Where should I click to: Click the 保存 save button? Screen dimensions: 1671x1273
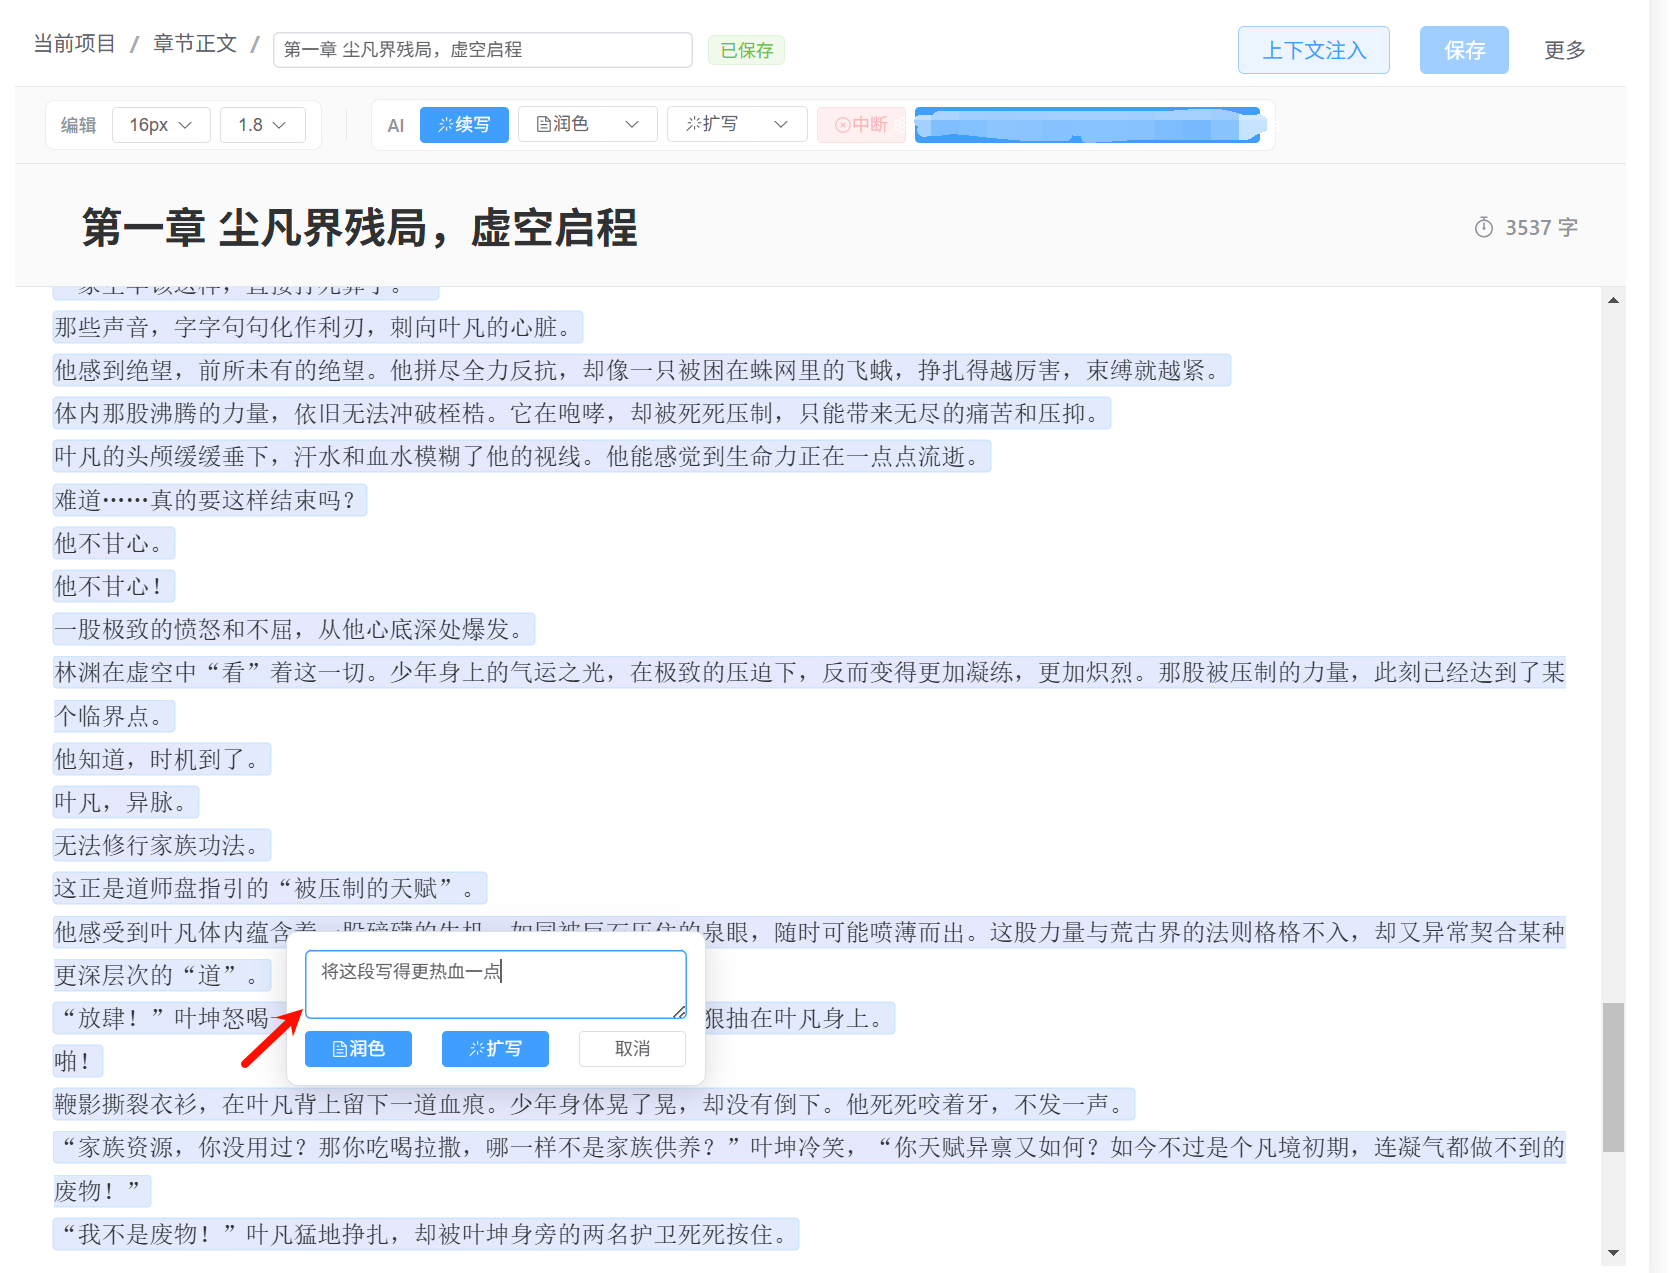click(1464, 50)
